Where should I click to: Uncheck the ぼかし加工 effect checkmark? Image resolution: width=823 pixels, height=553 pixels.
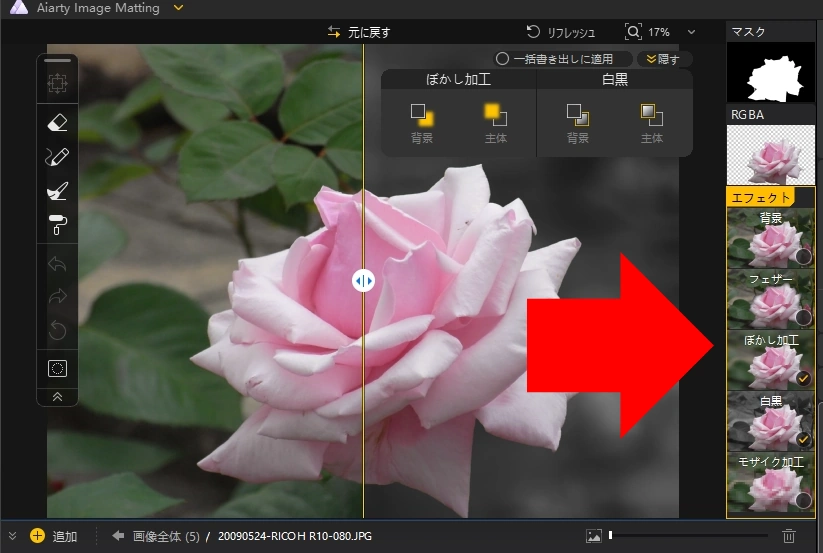click(x=803, y=378)
